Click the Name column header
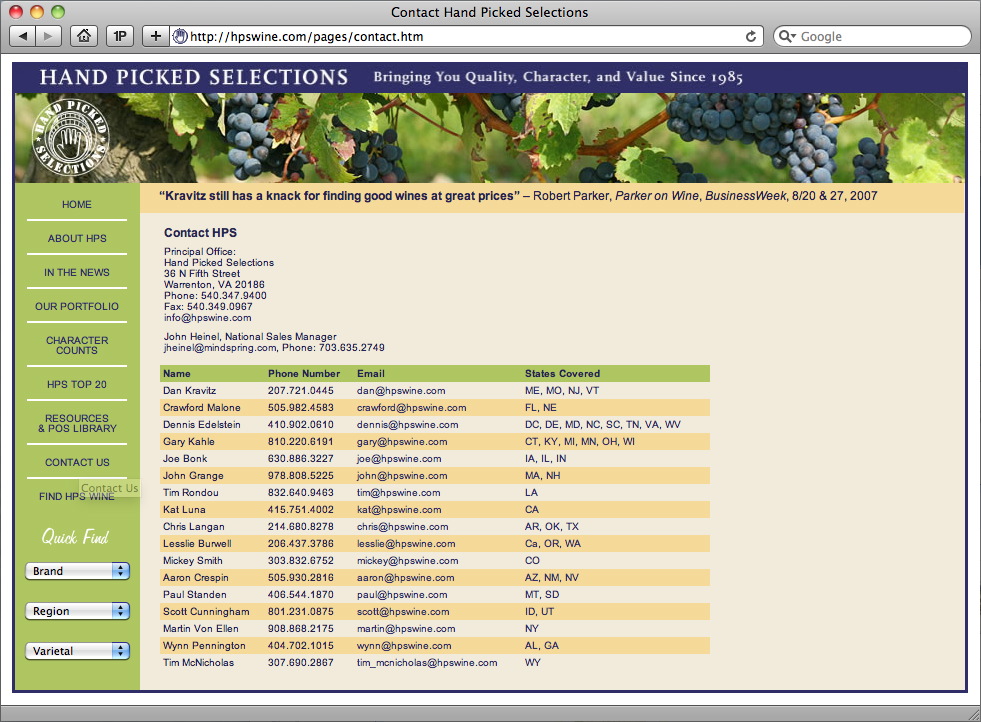 tap(176, 374)
